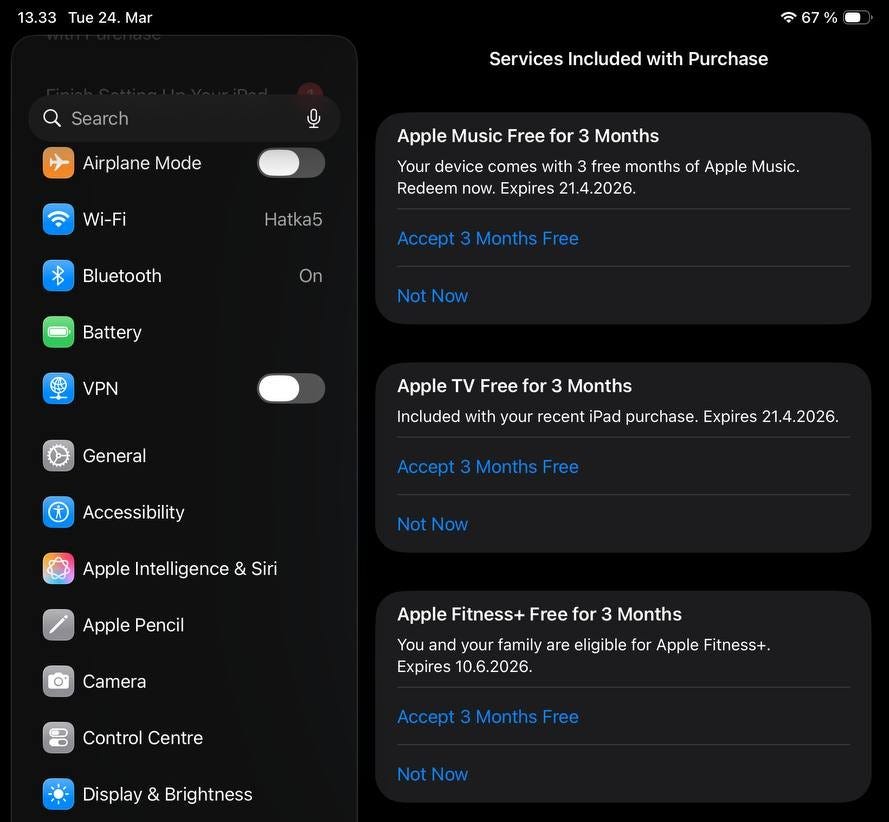889x822 pixels.
Task: Open Control Centre settings row
Action: coord(184,738)
